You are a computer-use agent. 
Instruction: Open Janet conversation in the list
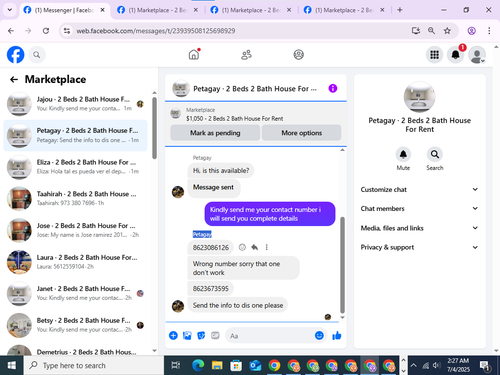click(x=75, y=293)
